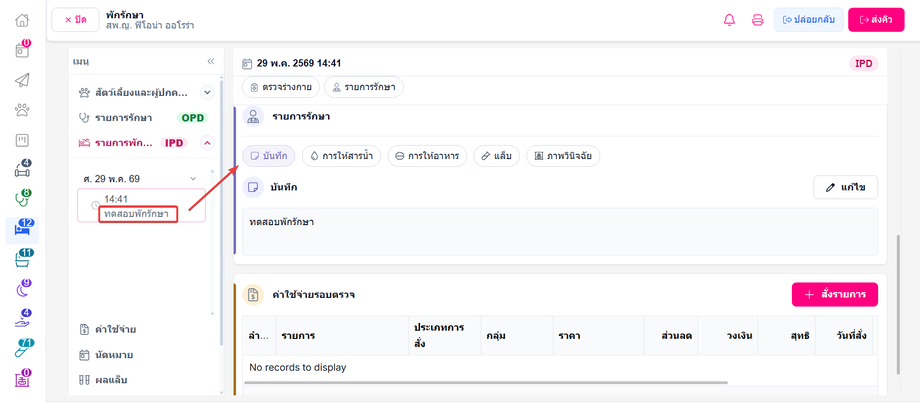The image size is (920, 403).
Task: Open the calendar icon with badge 0
Action: (x=22, y=50)
